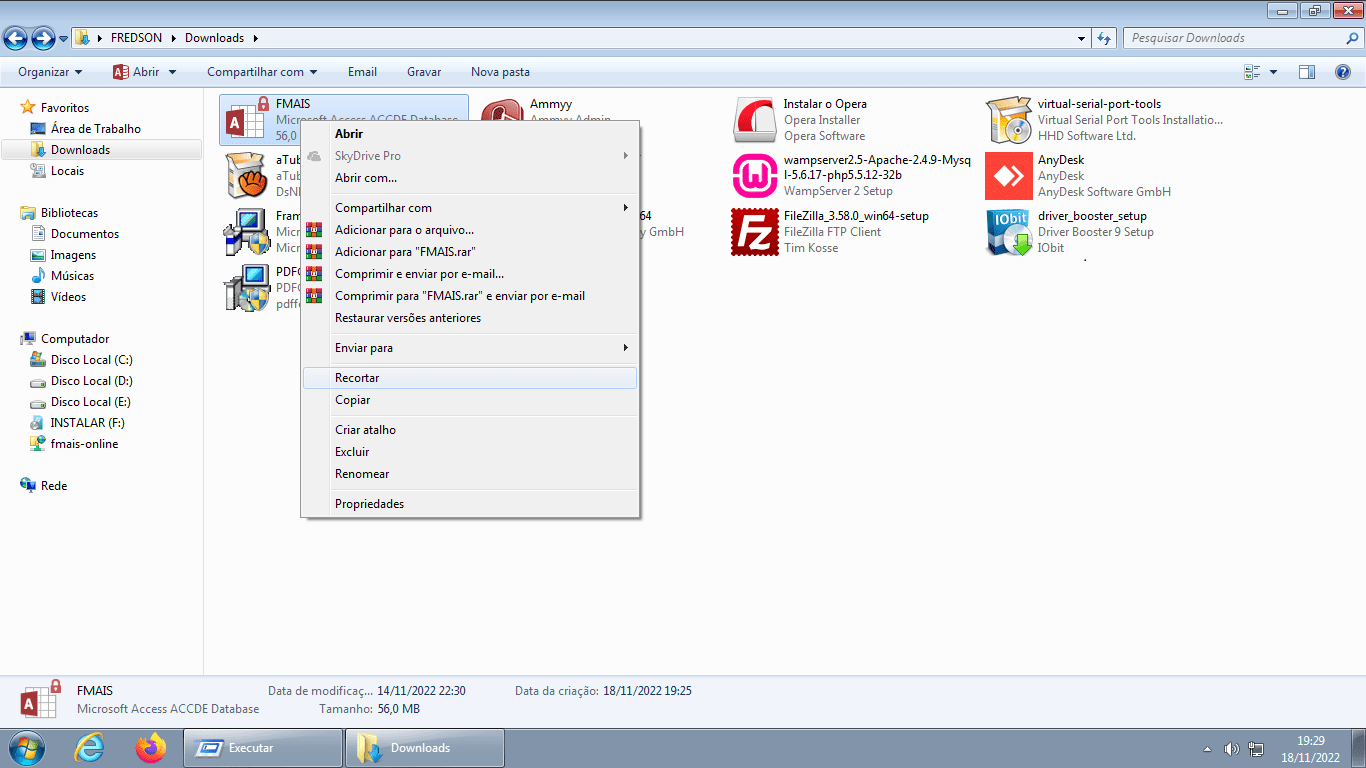Choose Renomear in the context menu

[x=470, y=474]
